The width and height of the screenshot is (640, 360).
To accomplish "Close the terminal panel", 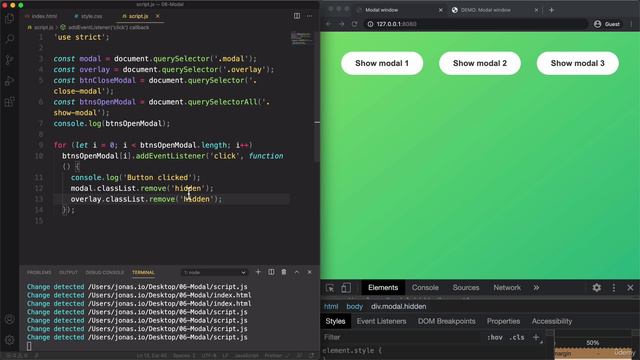I will click(309, 272).
